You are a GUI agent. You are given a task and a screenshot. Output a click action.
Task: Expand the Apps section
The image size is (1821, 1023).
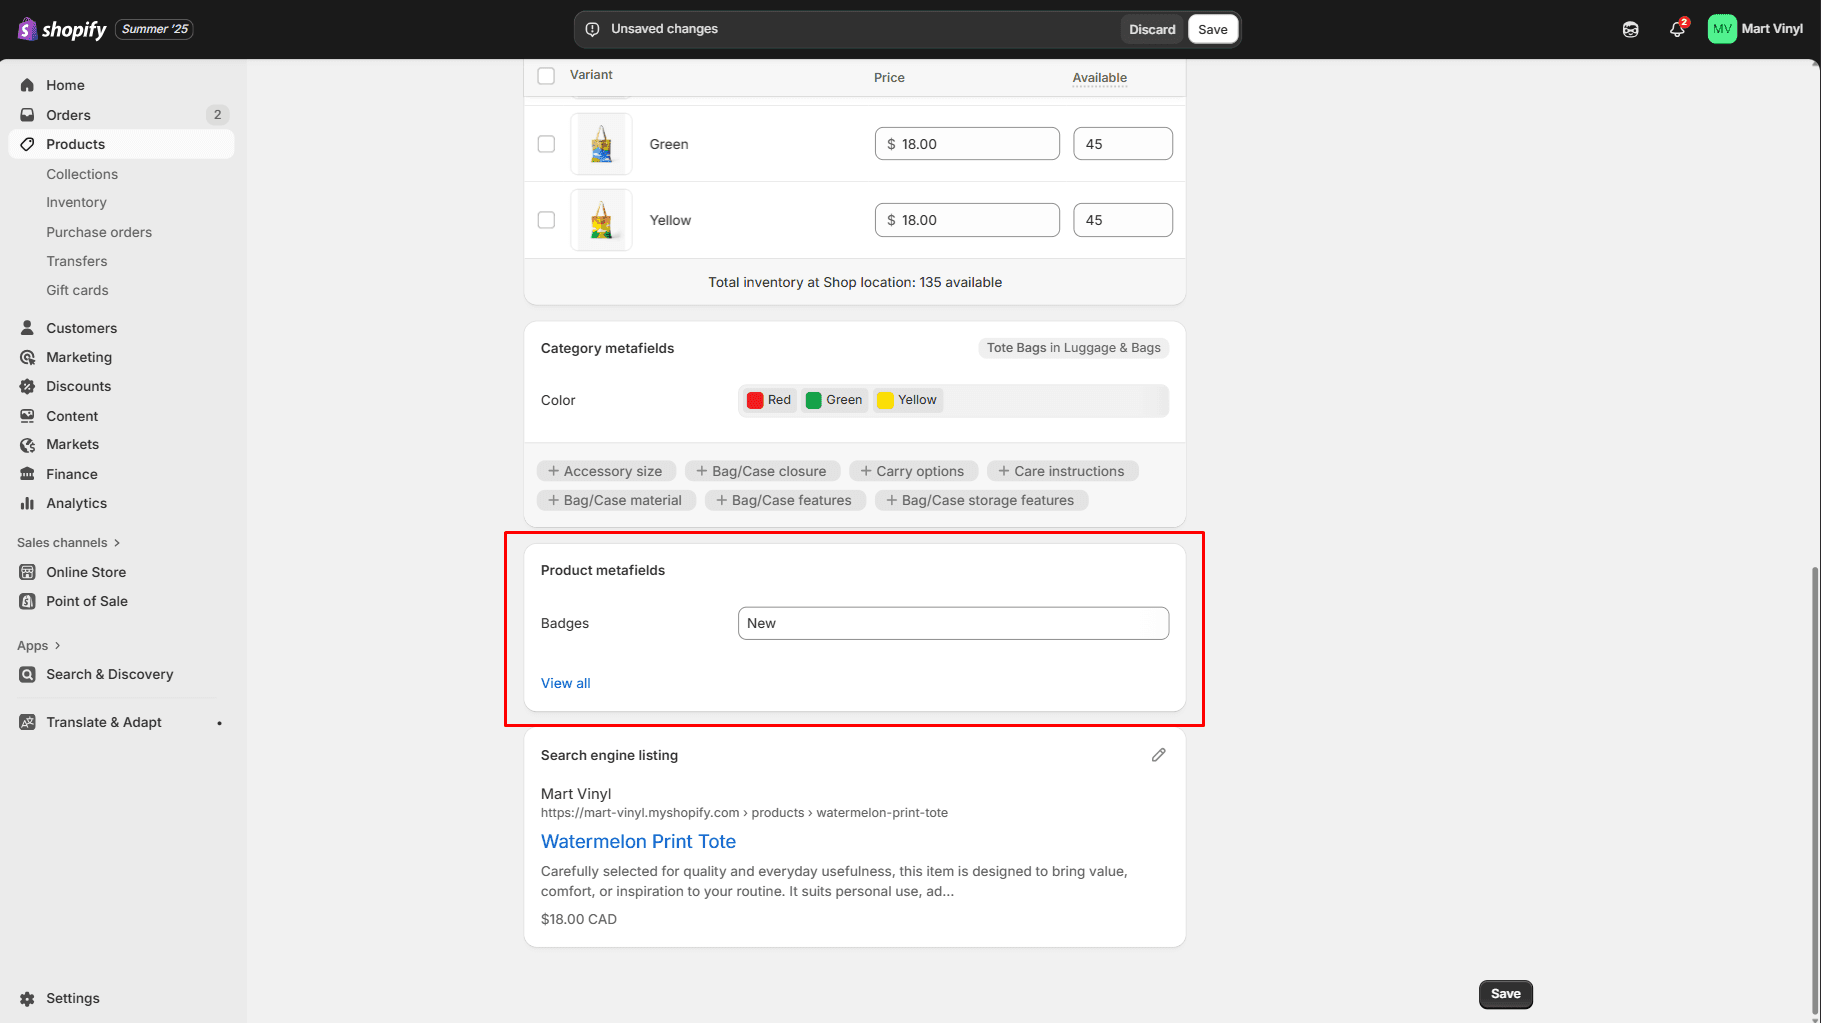pyautogui.click(x=39, y=646)
